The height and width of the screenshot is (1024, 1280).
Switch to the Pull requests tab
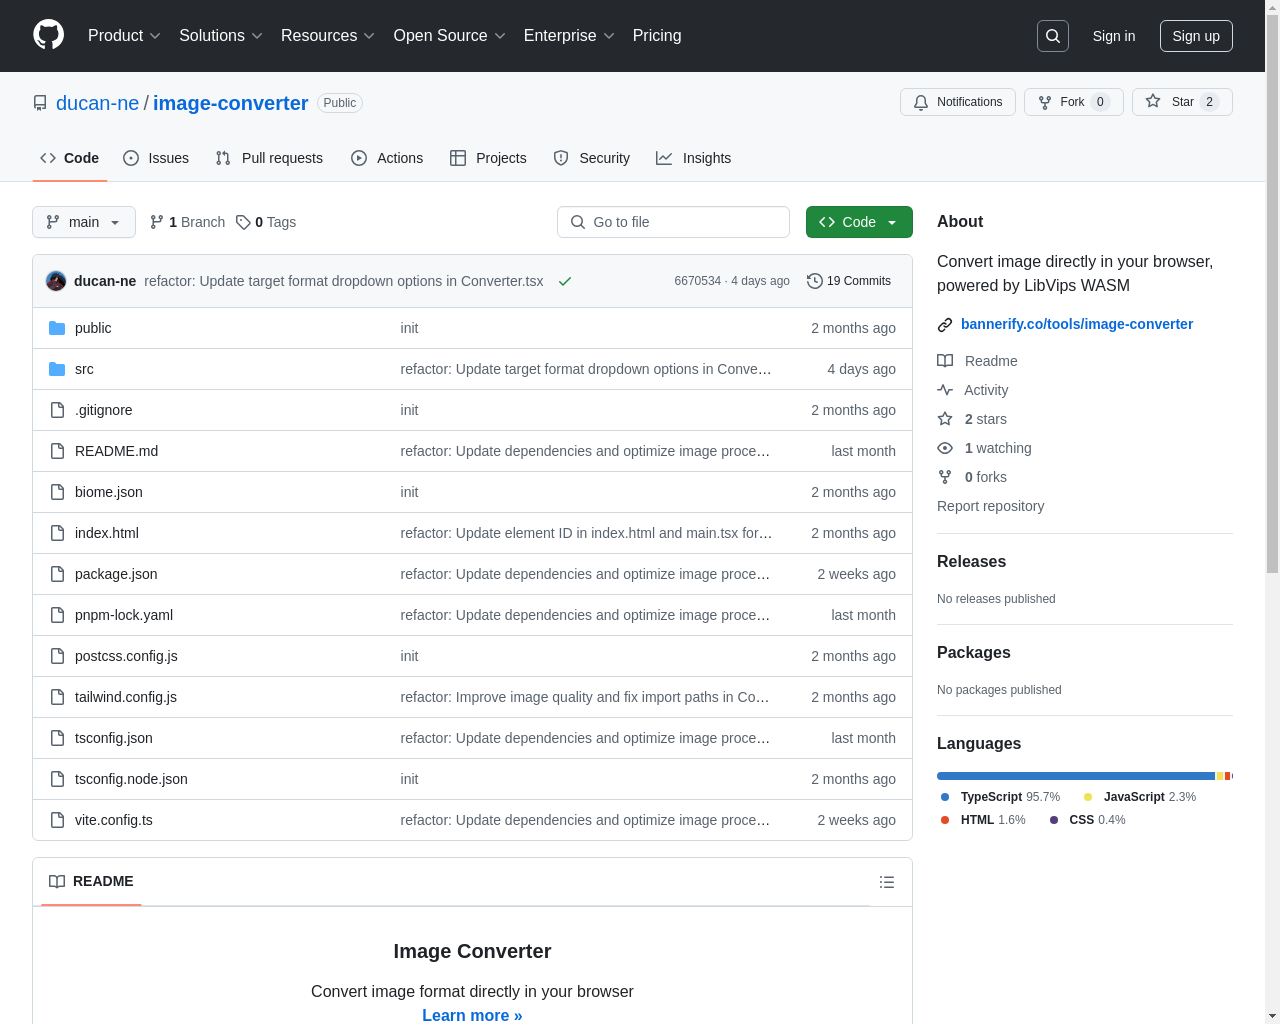pos(269,158)
